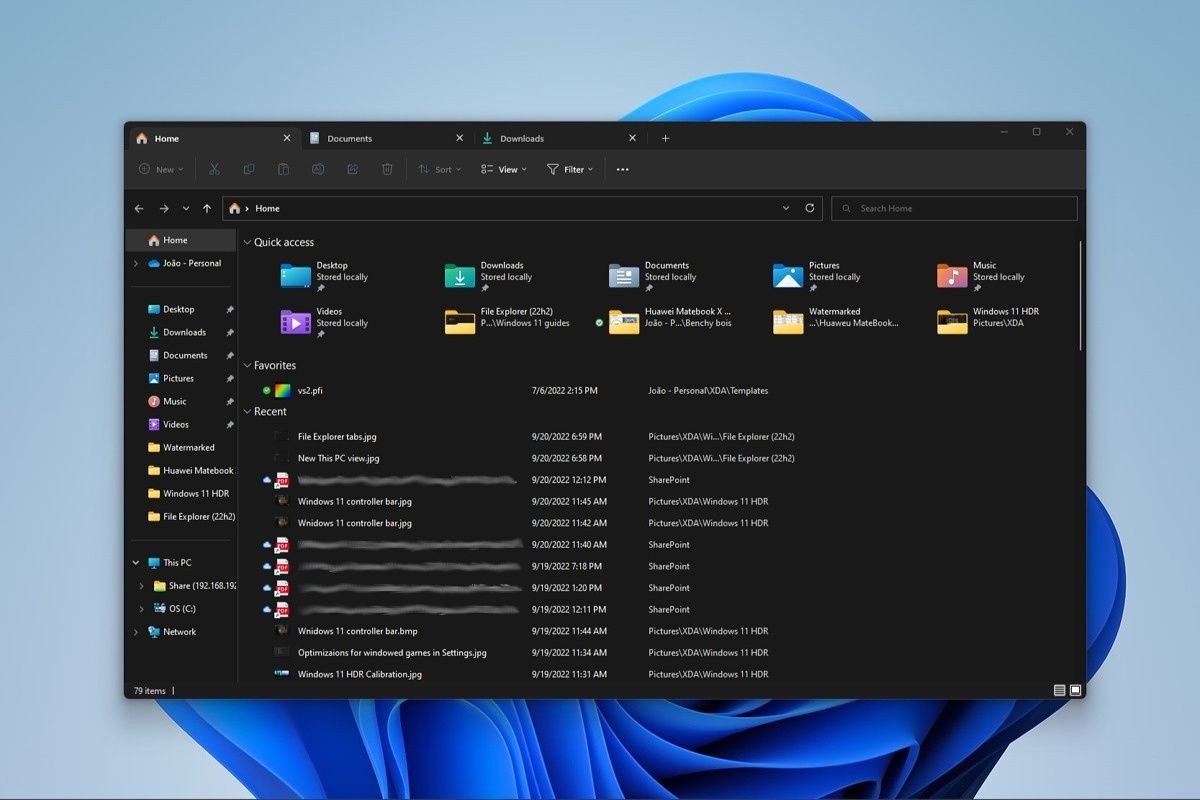Open the Filter dropdown menu
This screenshot has width=1200, height=800.
[x=570, y=170]
